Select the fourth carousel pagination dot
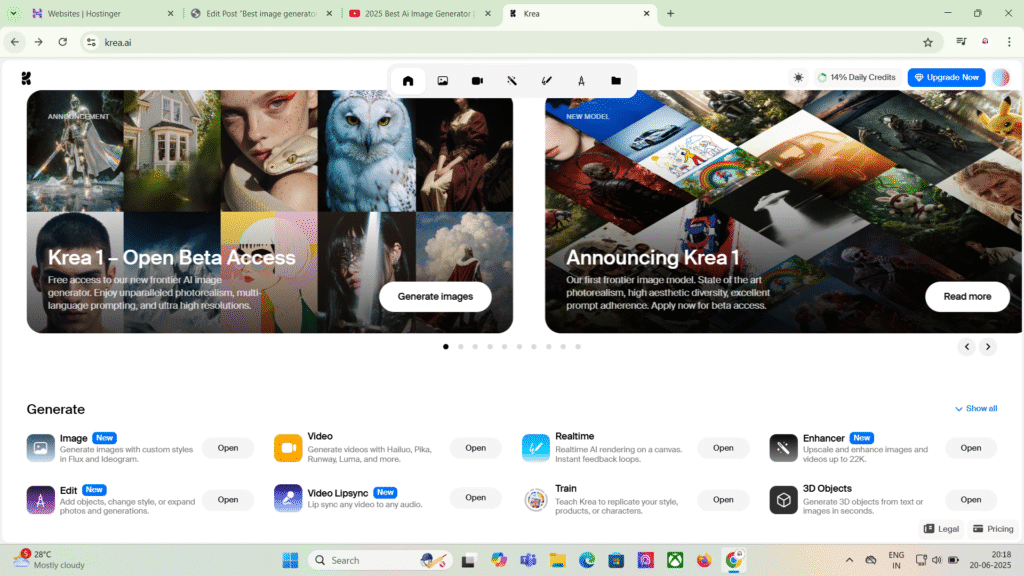The image size is (1024, 576). 490,347
